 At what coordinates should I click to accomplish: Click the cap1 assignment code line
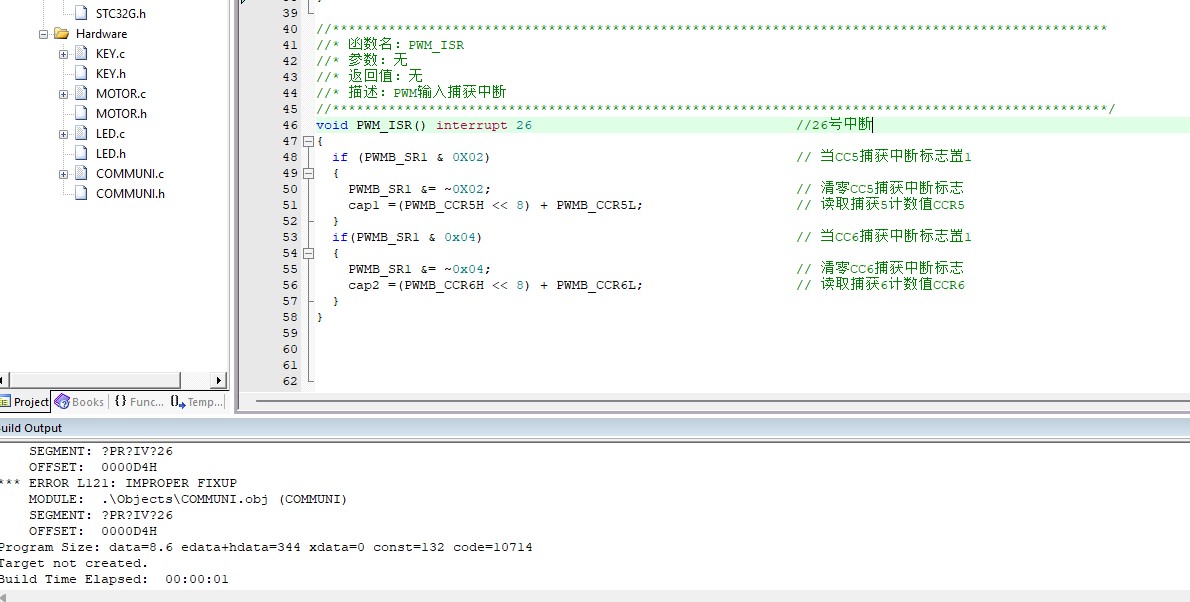coord(496,205)
